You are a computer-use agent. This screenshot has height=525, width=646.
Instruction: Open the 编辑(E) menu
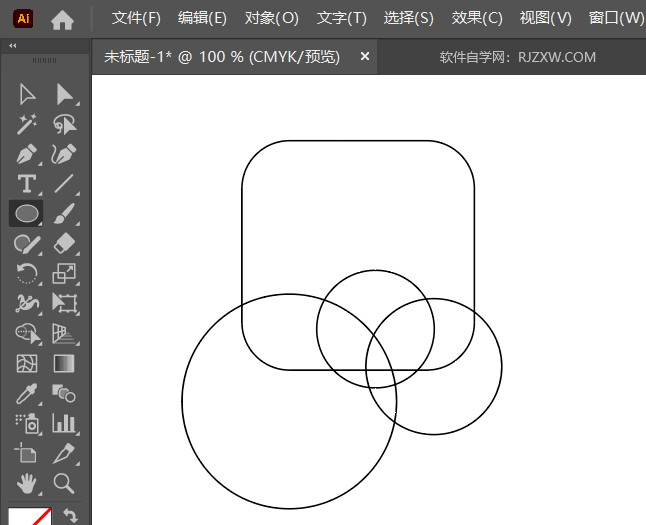point(202,18)
